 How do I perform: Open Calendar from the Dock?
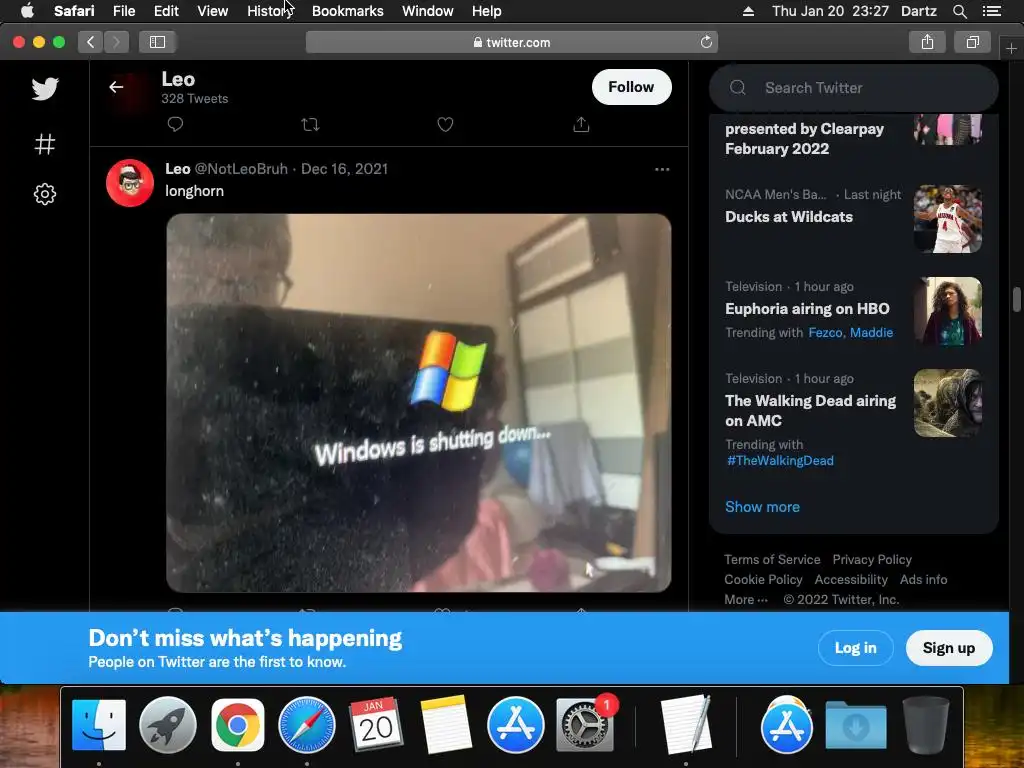376,724
